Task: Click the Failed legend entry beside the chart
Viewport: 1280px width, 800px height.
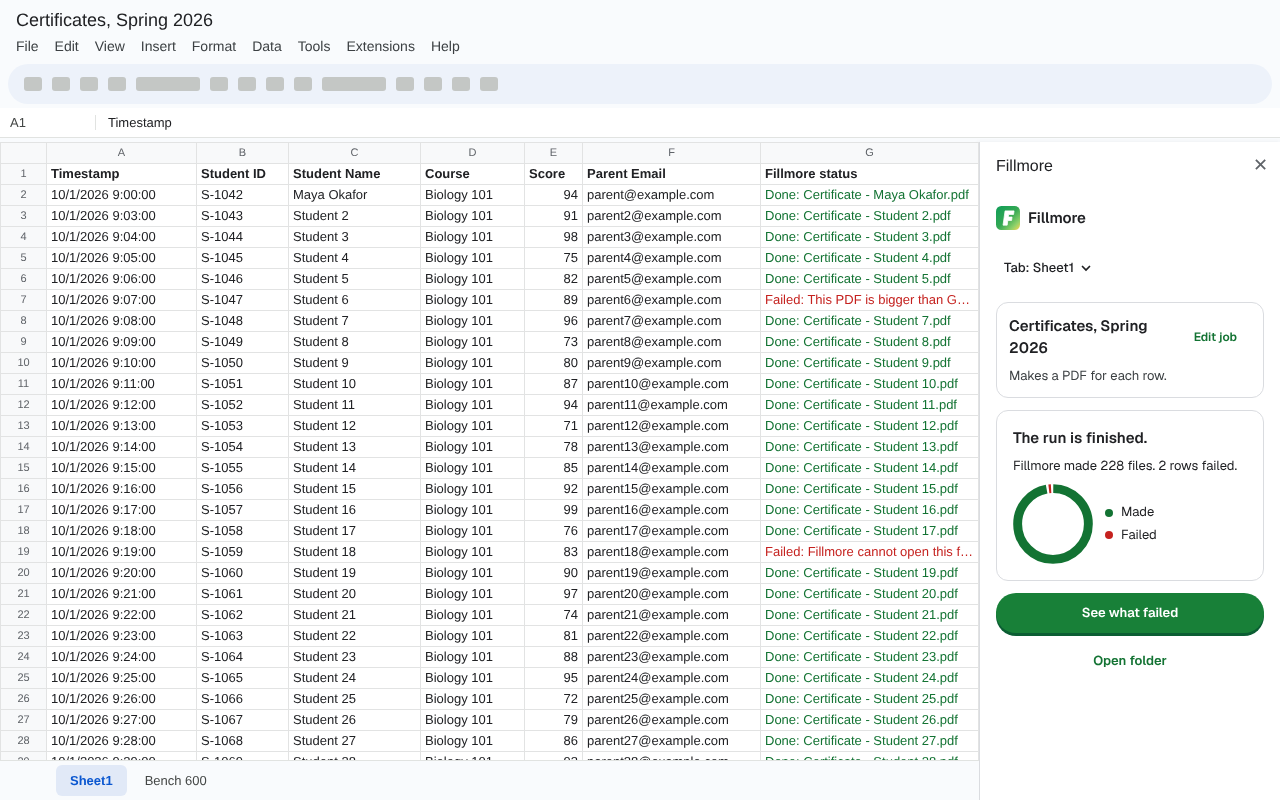Action: coord(1131,535)
